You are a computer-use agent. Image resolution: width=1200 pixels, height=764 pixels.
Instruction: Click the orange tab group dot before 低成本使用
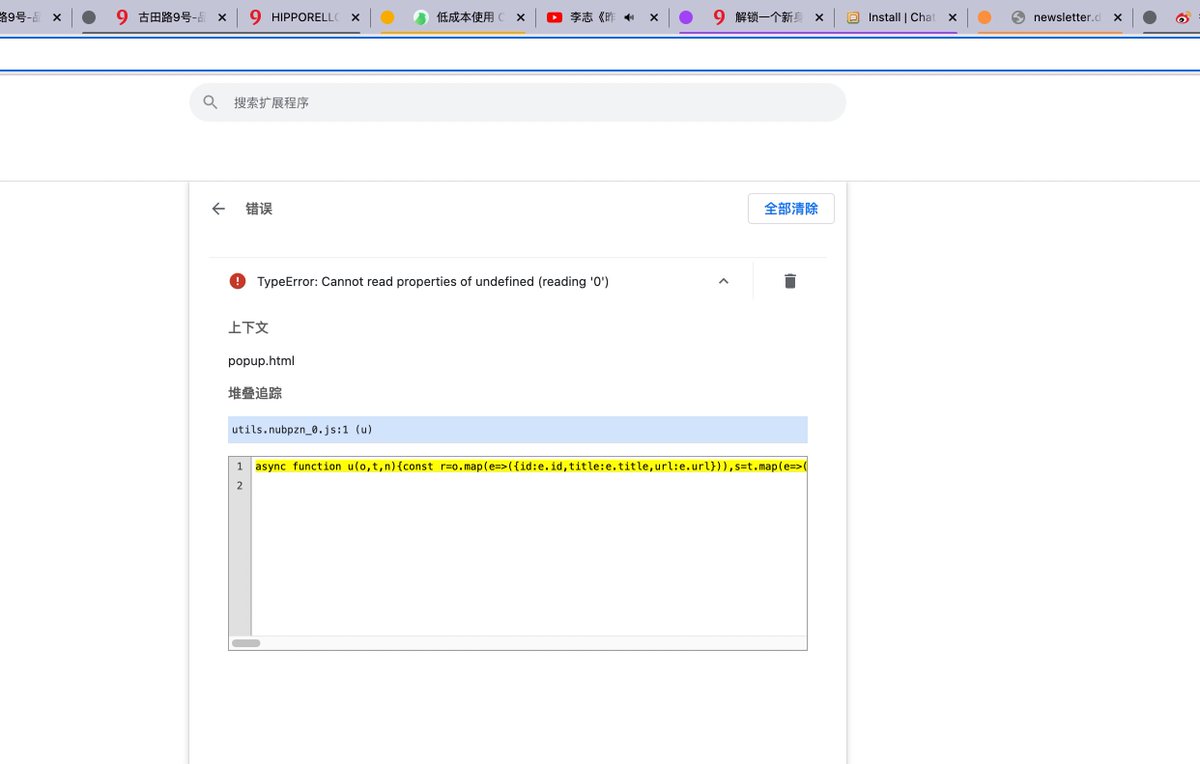388,18
